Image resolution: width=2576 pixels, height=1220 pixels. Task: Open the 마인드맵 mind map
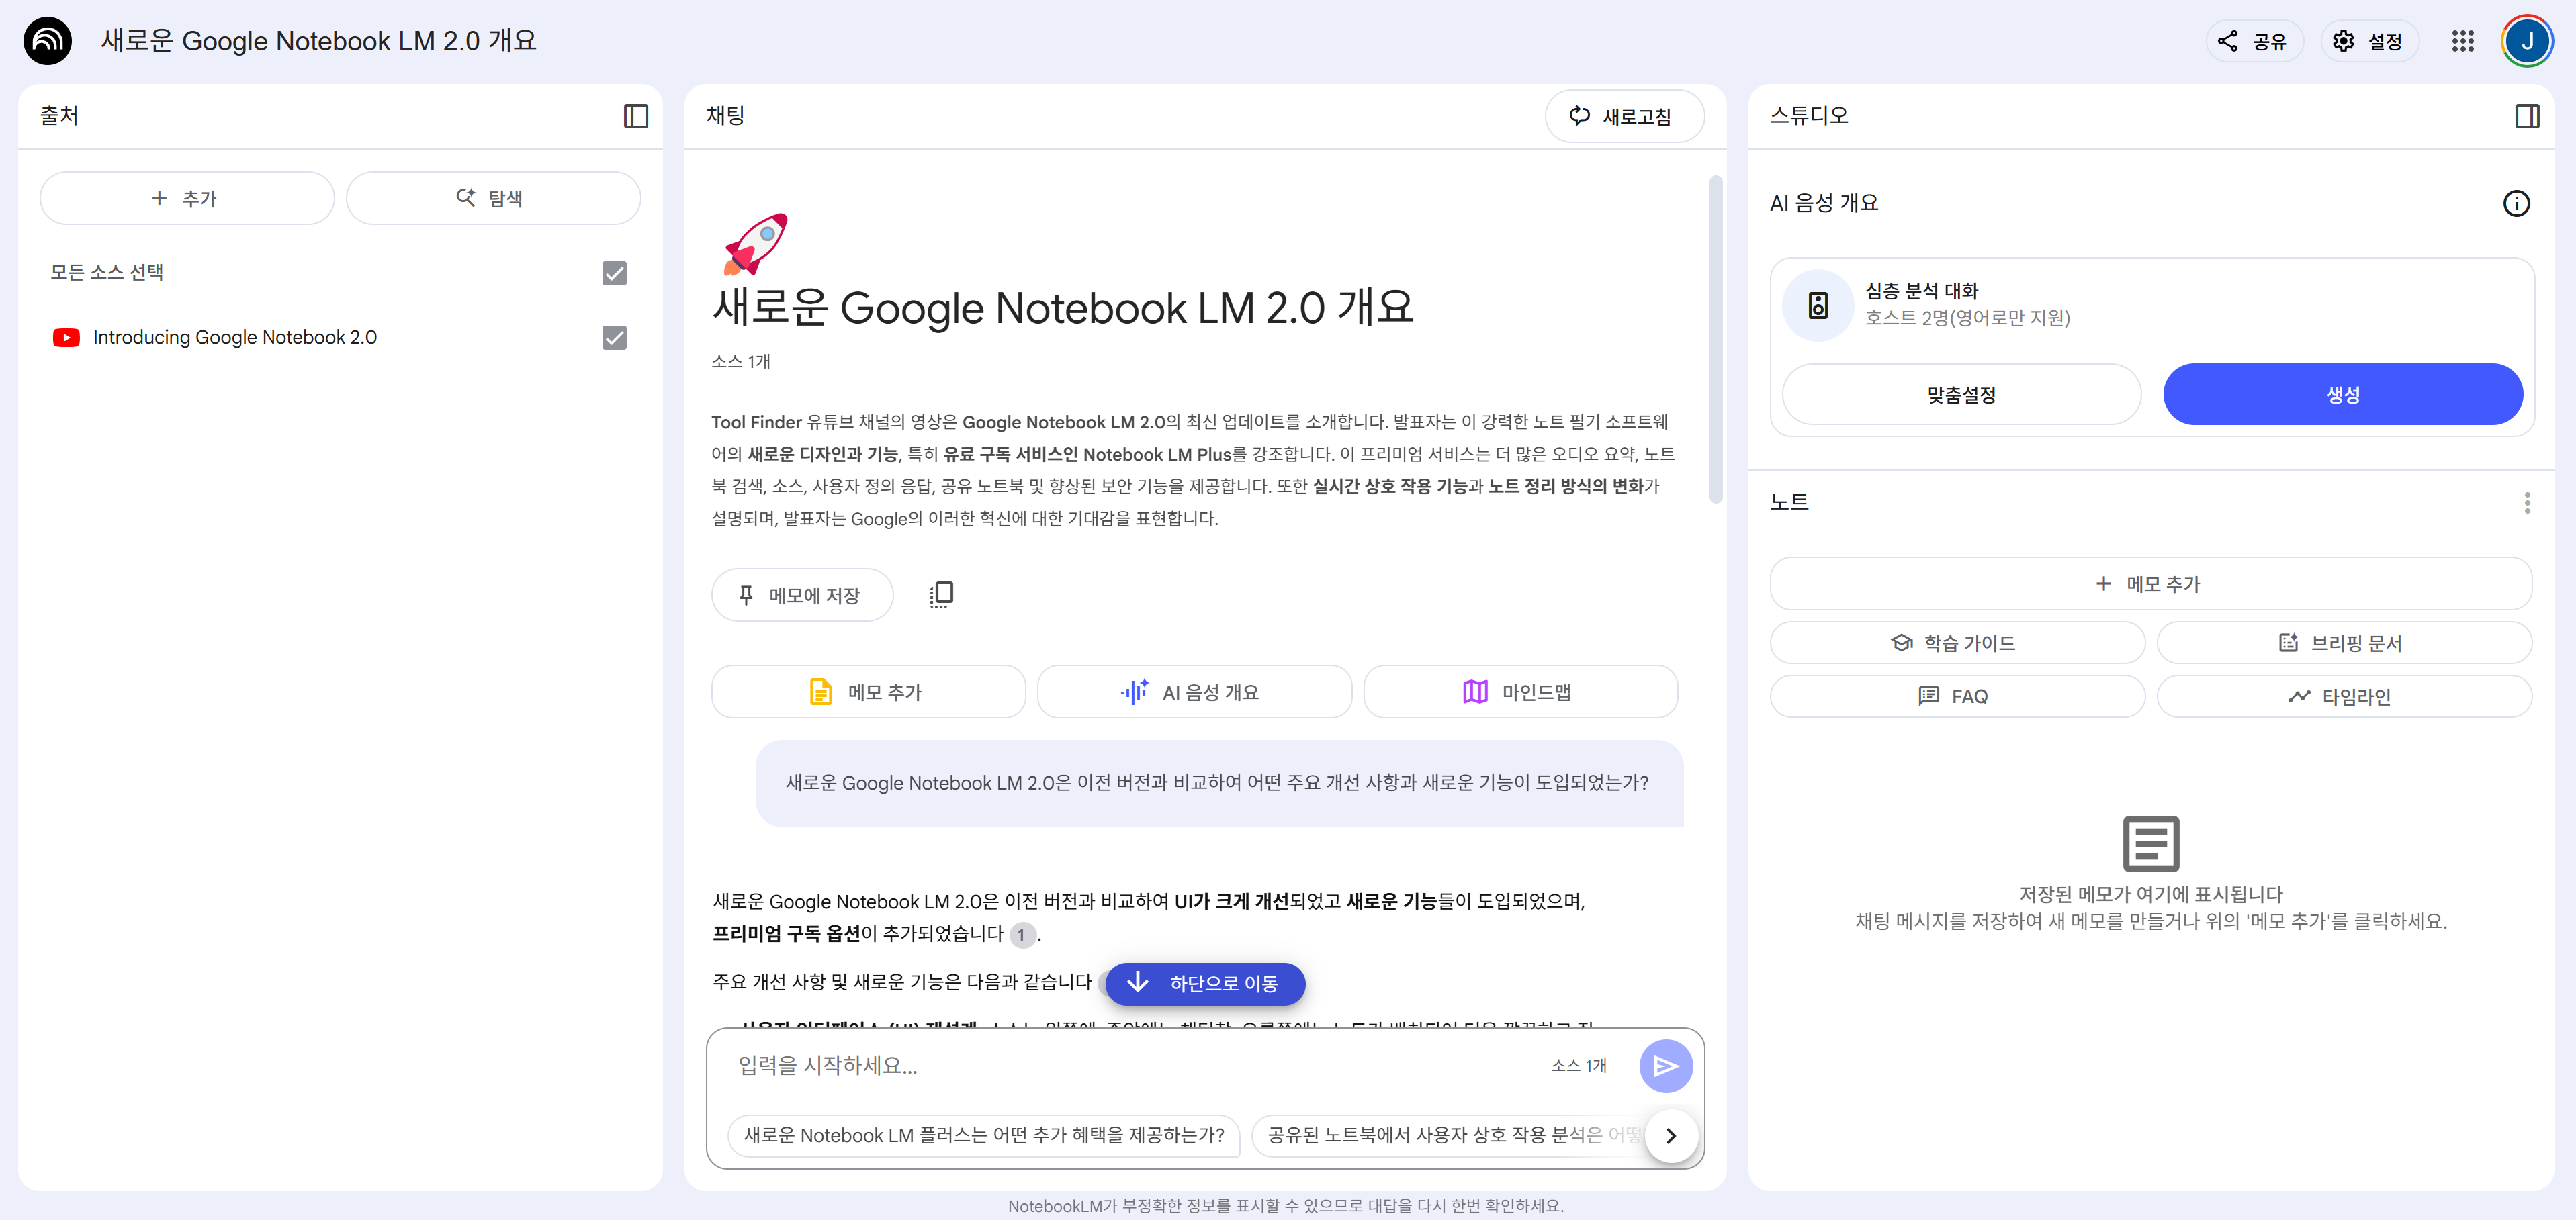pos(1520,692)
